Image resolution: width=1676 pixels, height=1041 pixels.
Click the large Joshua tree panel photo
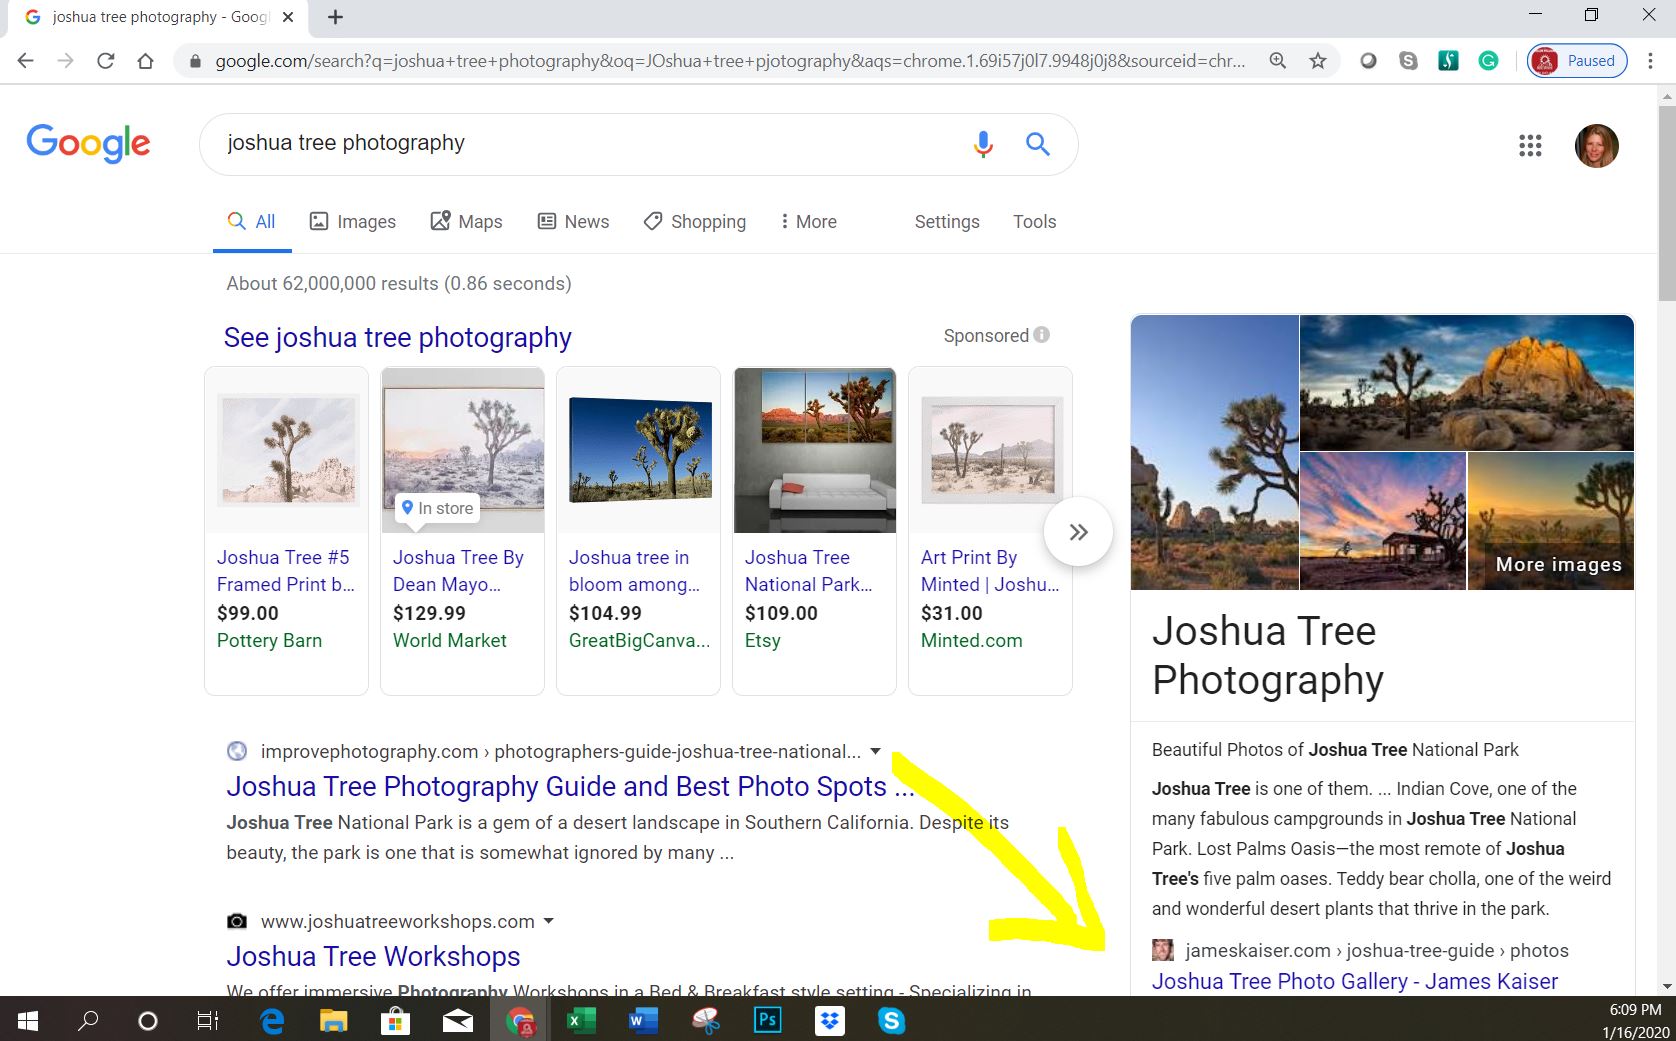[1214, 452]
